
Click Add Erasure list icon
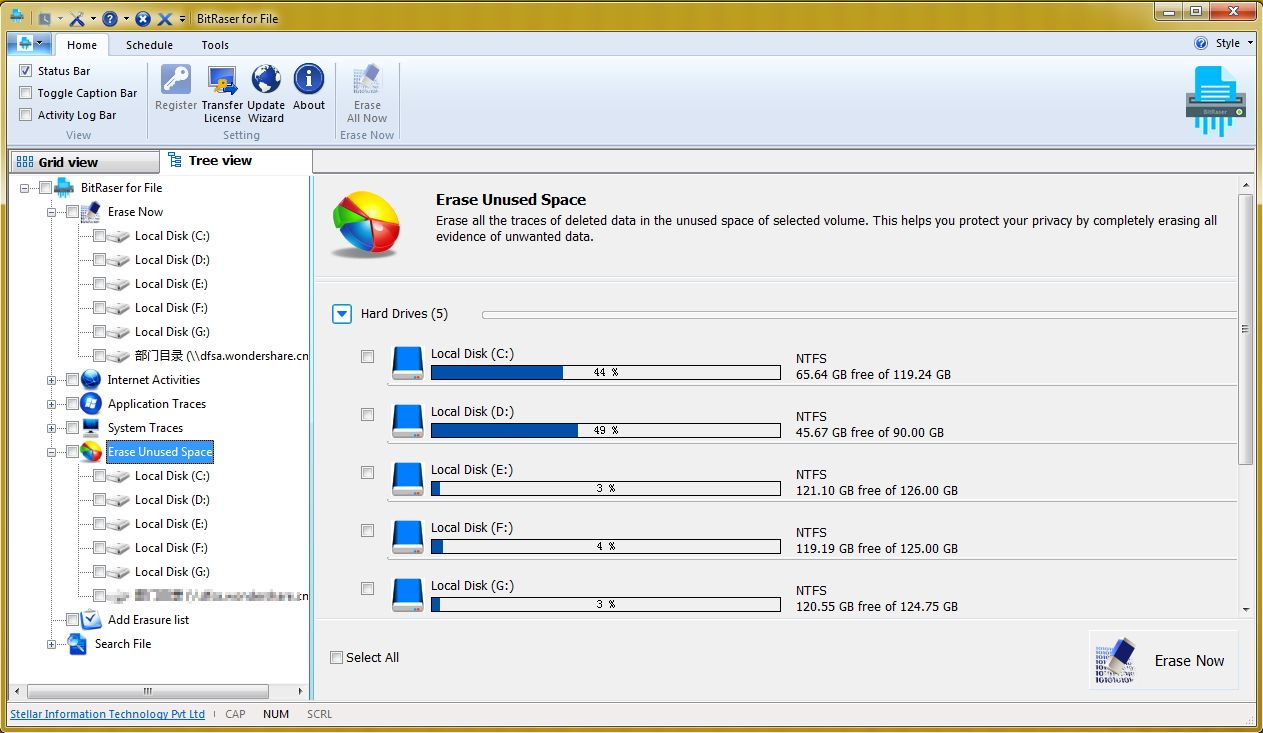click(x=91, y=620)
